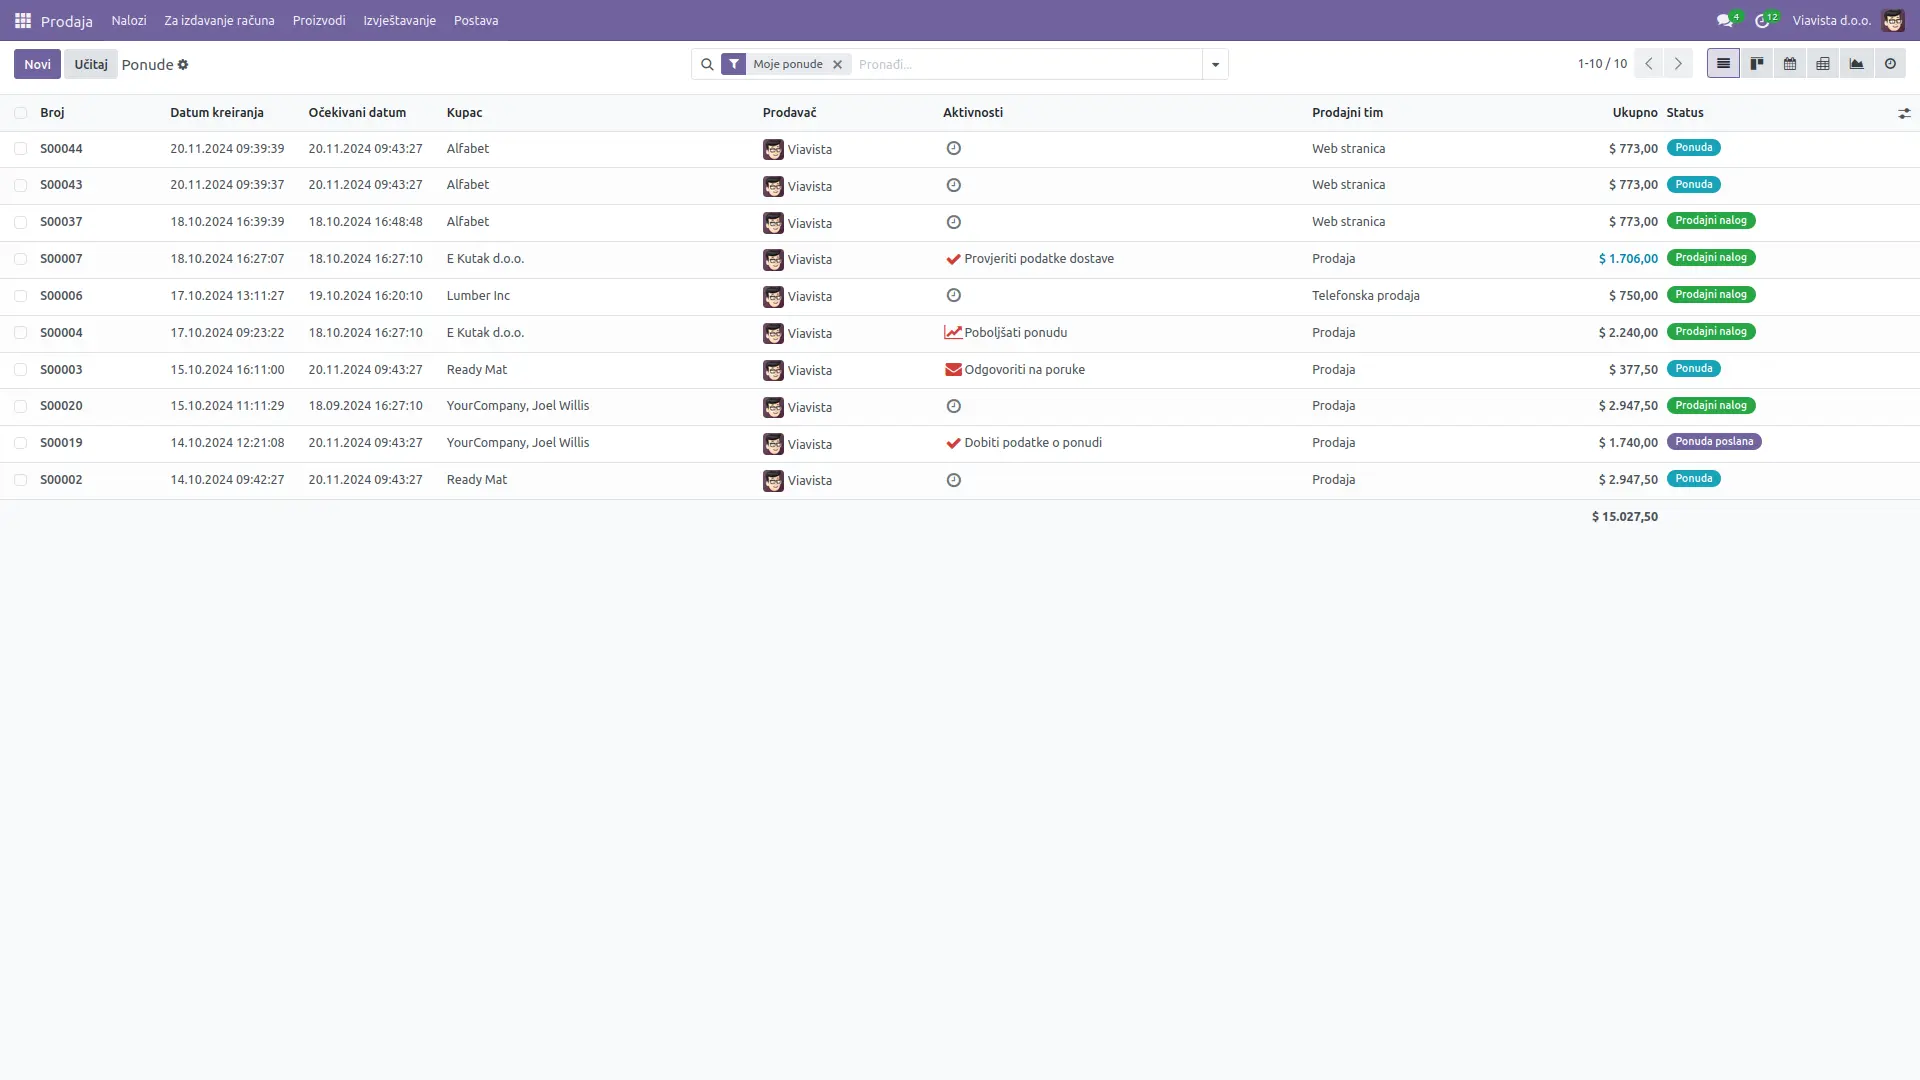1920x1080 pixels.
Task: Select all quotations via header checkbox
Action: 21,113
